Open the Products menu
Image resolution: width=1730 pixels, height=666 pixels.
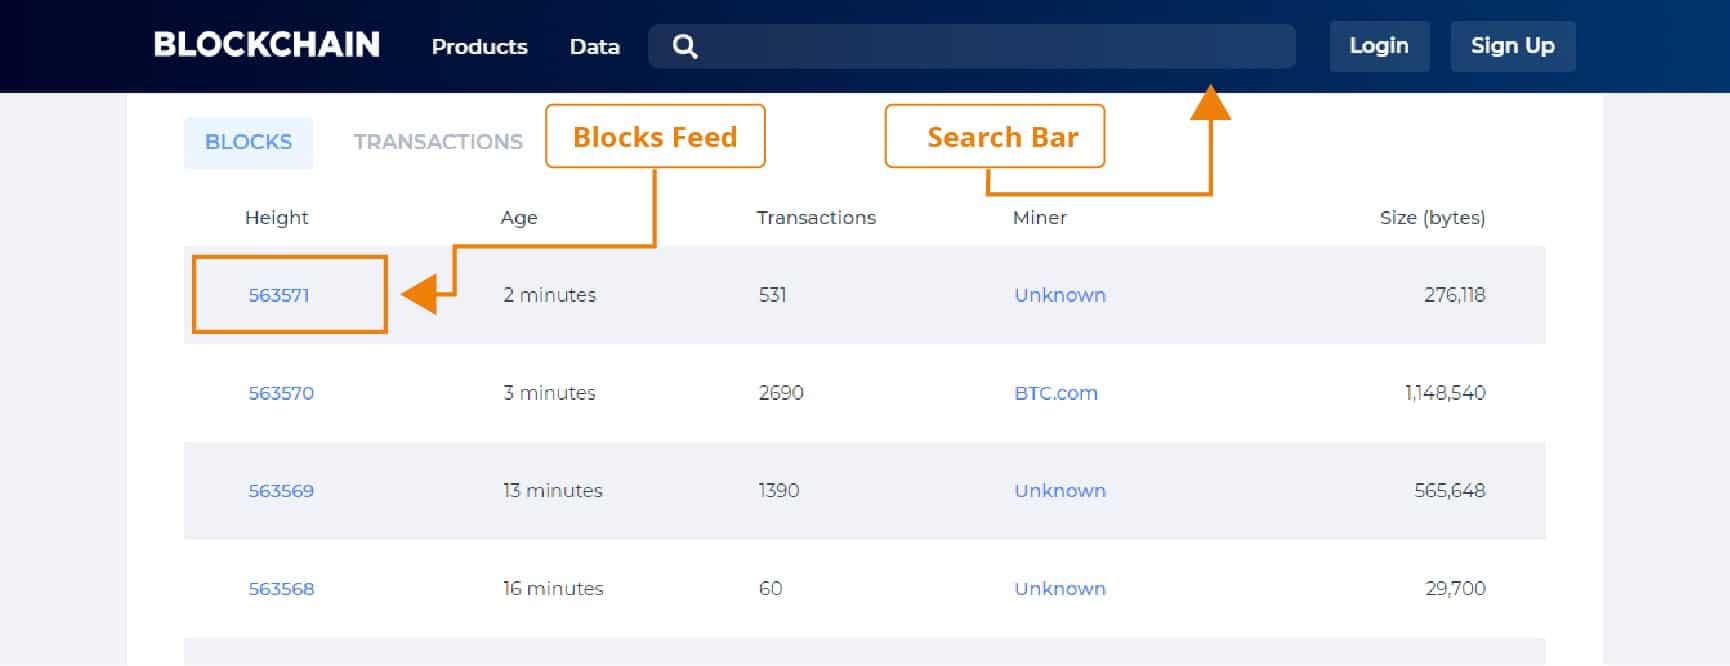pyautogui.click(x=479, y=46)
